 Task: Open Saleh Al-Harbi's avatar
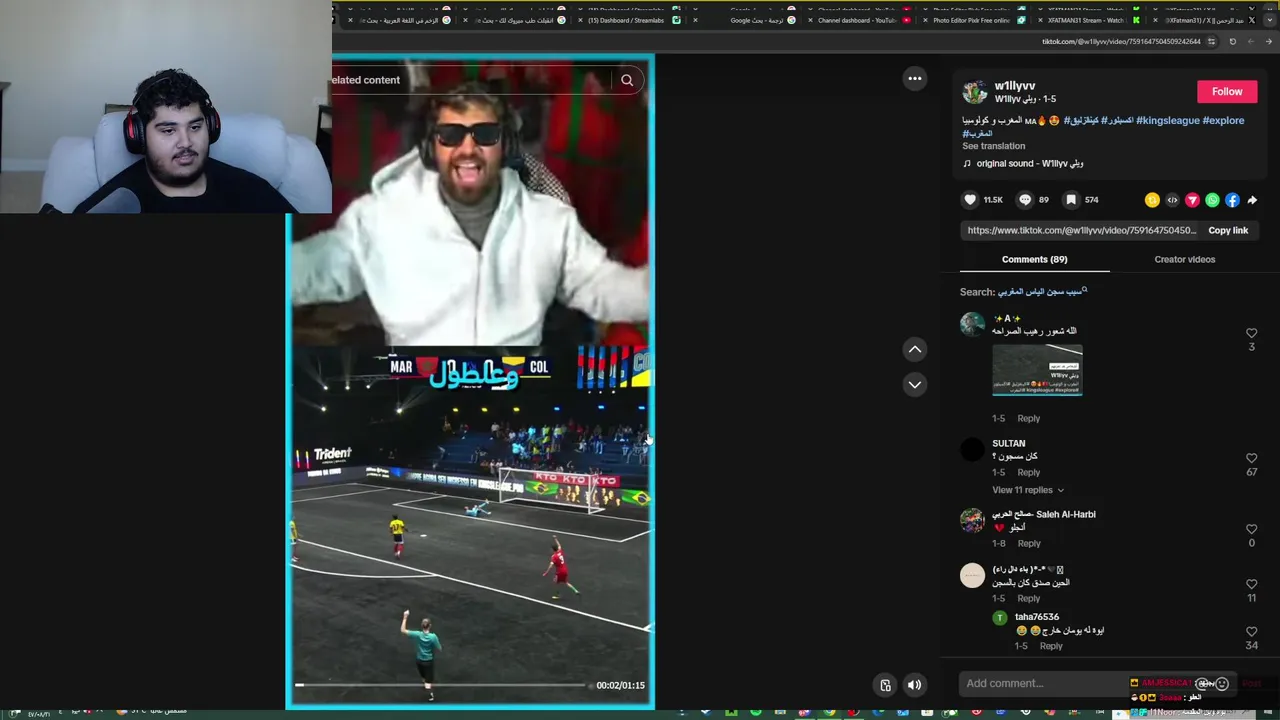tap(972, 520)
